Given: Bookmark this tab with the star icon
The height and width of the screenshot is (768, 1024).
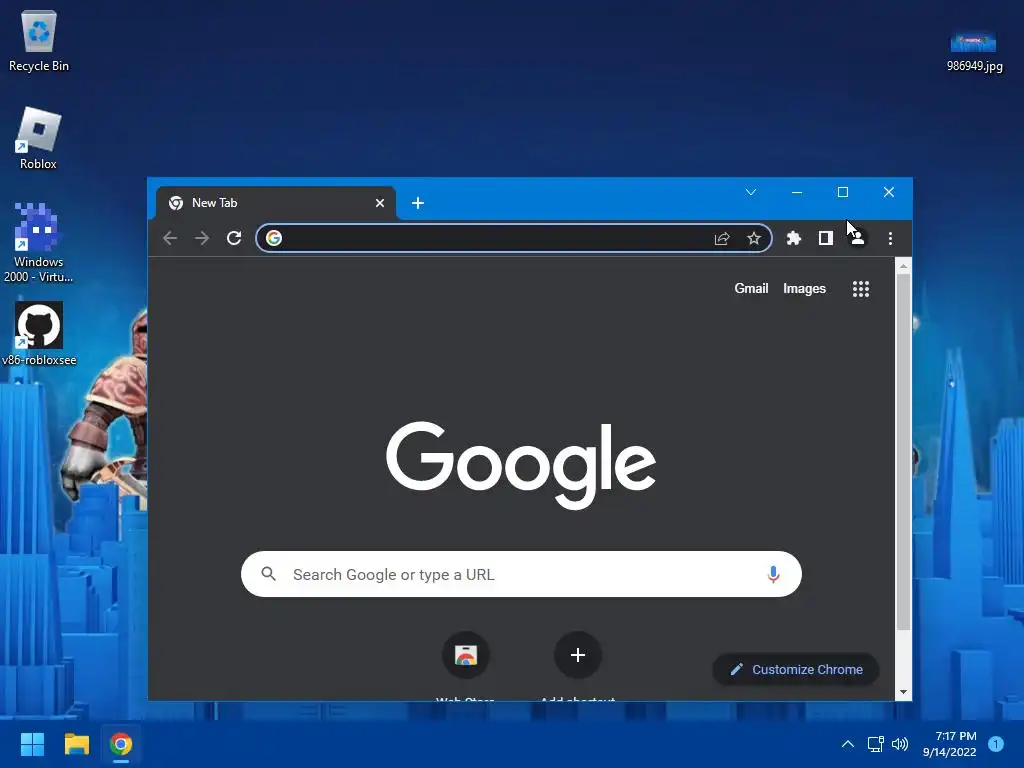Looking at the screenshot, I should [x=754, y=238].
